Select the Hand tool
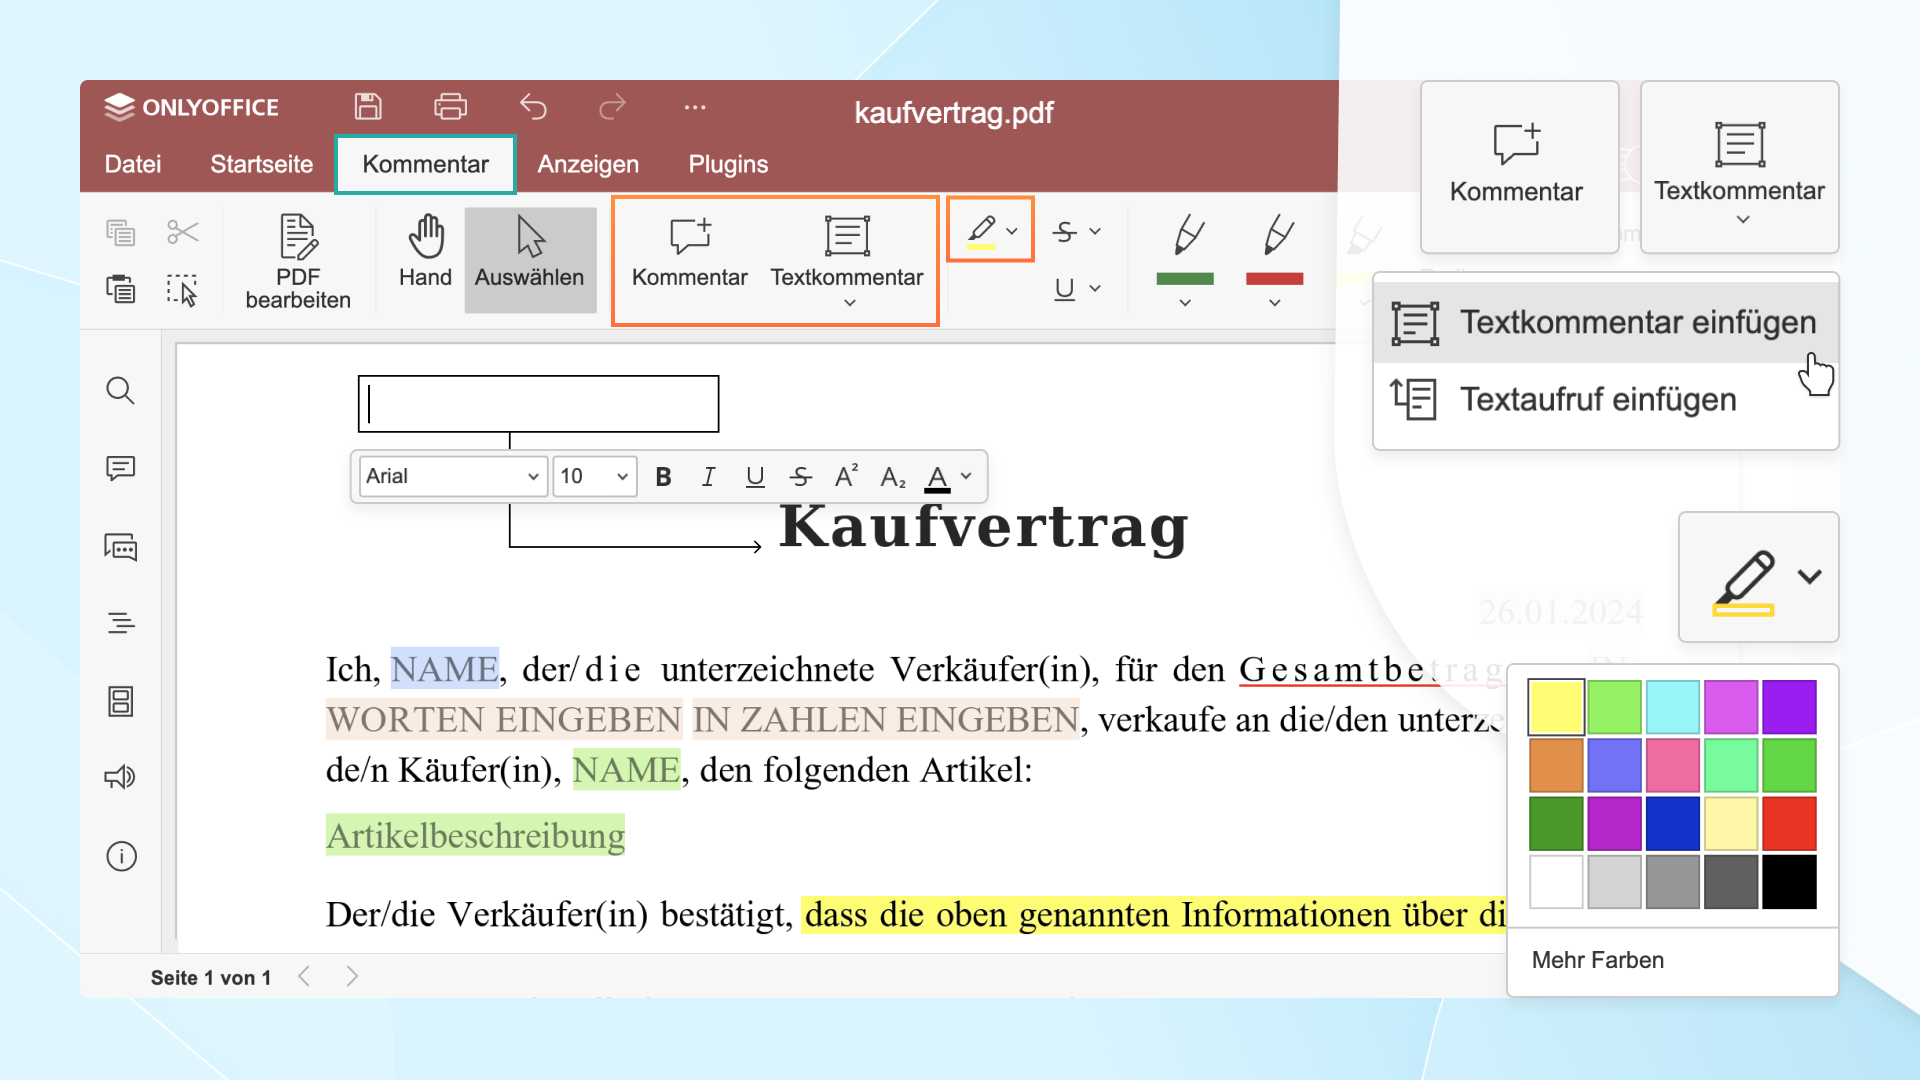 click(425, 252)
